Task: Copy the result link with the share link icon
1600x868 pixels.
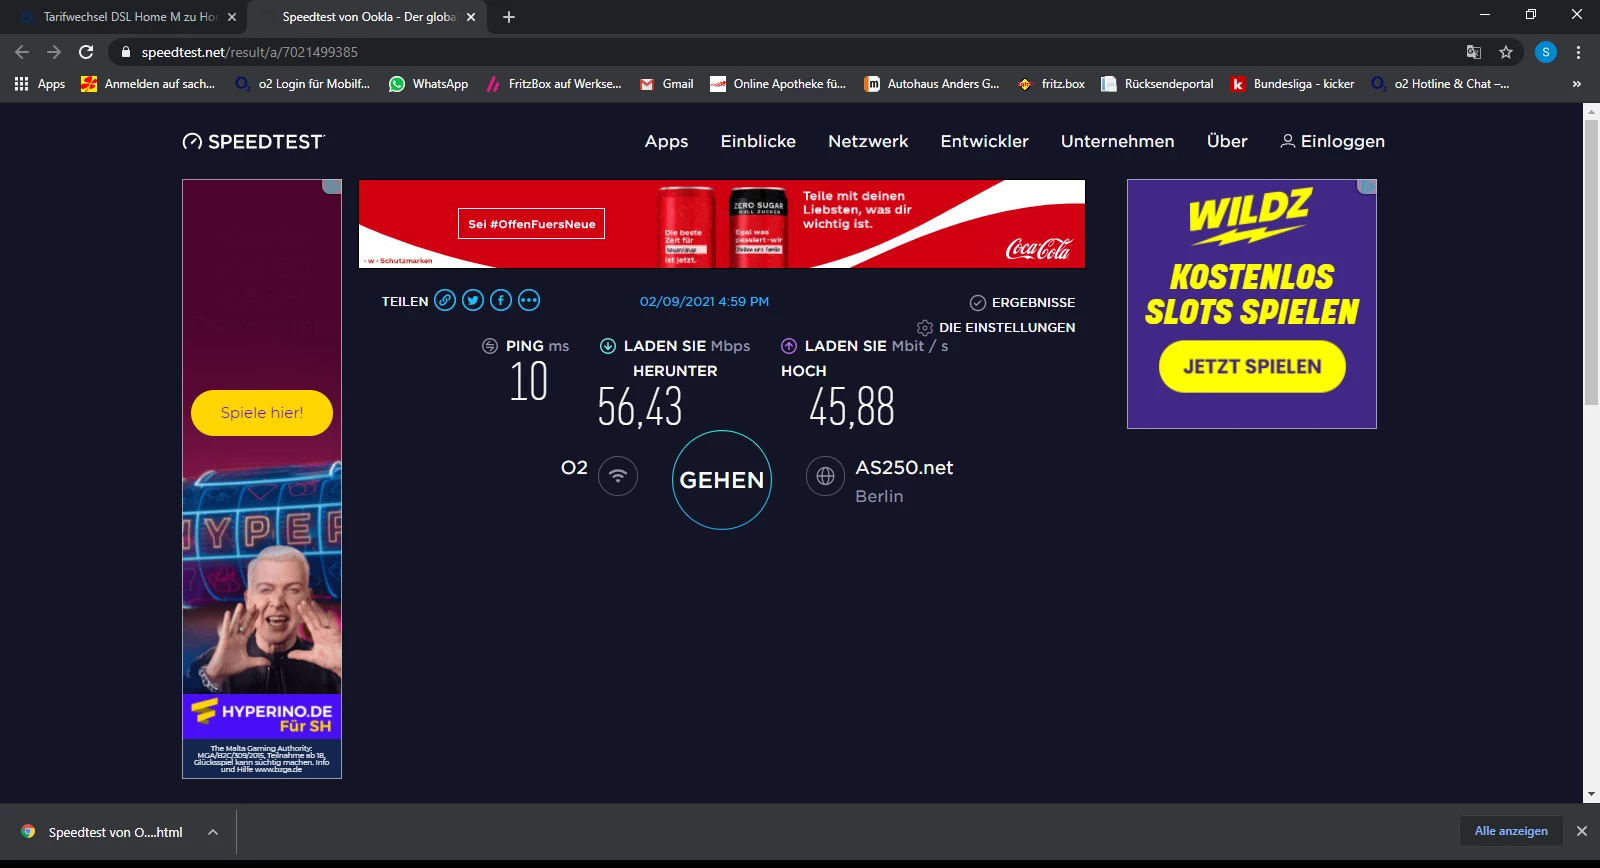Action: point(445,300)
